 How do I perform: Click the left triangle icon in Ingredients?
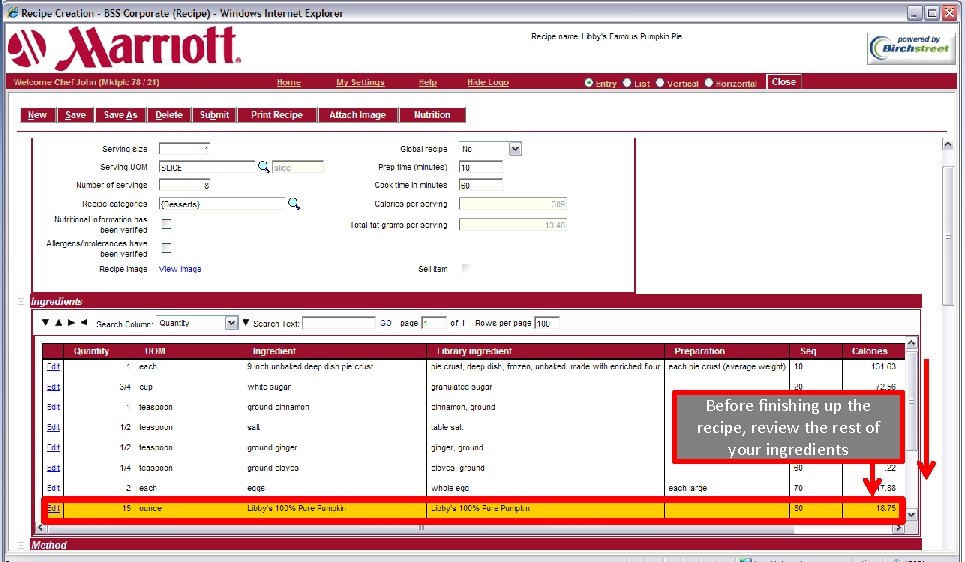pyautogui.click(x=84, y=323)
